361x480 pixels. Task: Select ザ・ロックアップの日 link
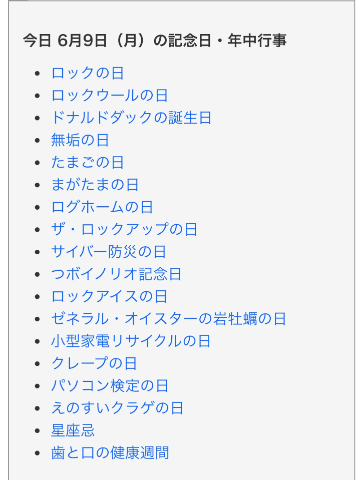124,229
